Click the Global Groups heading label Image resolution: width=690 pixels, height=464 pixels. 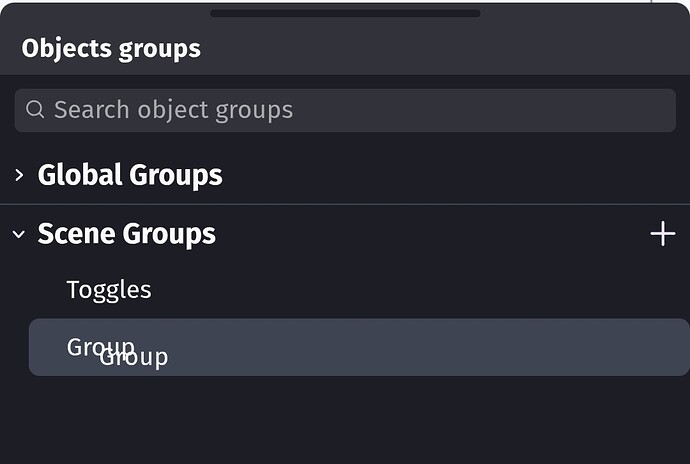[x=130, y=175]
